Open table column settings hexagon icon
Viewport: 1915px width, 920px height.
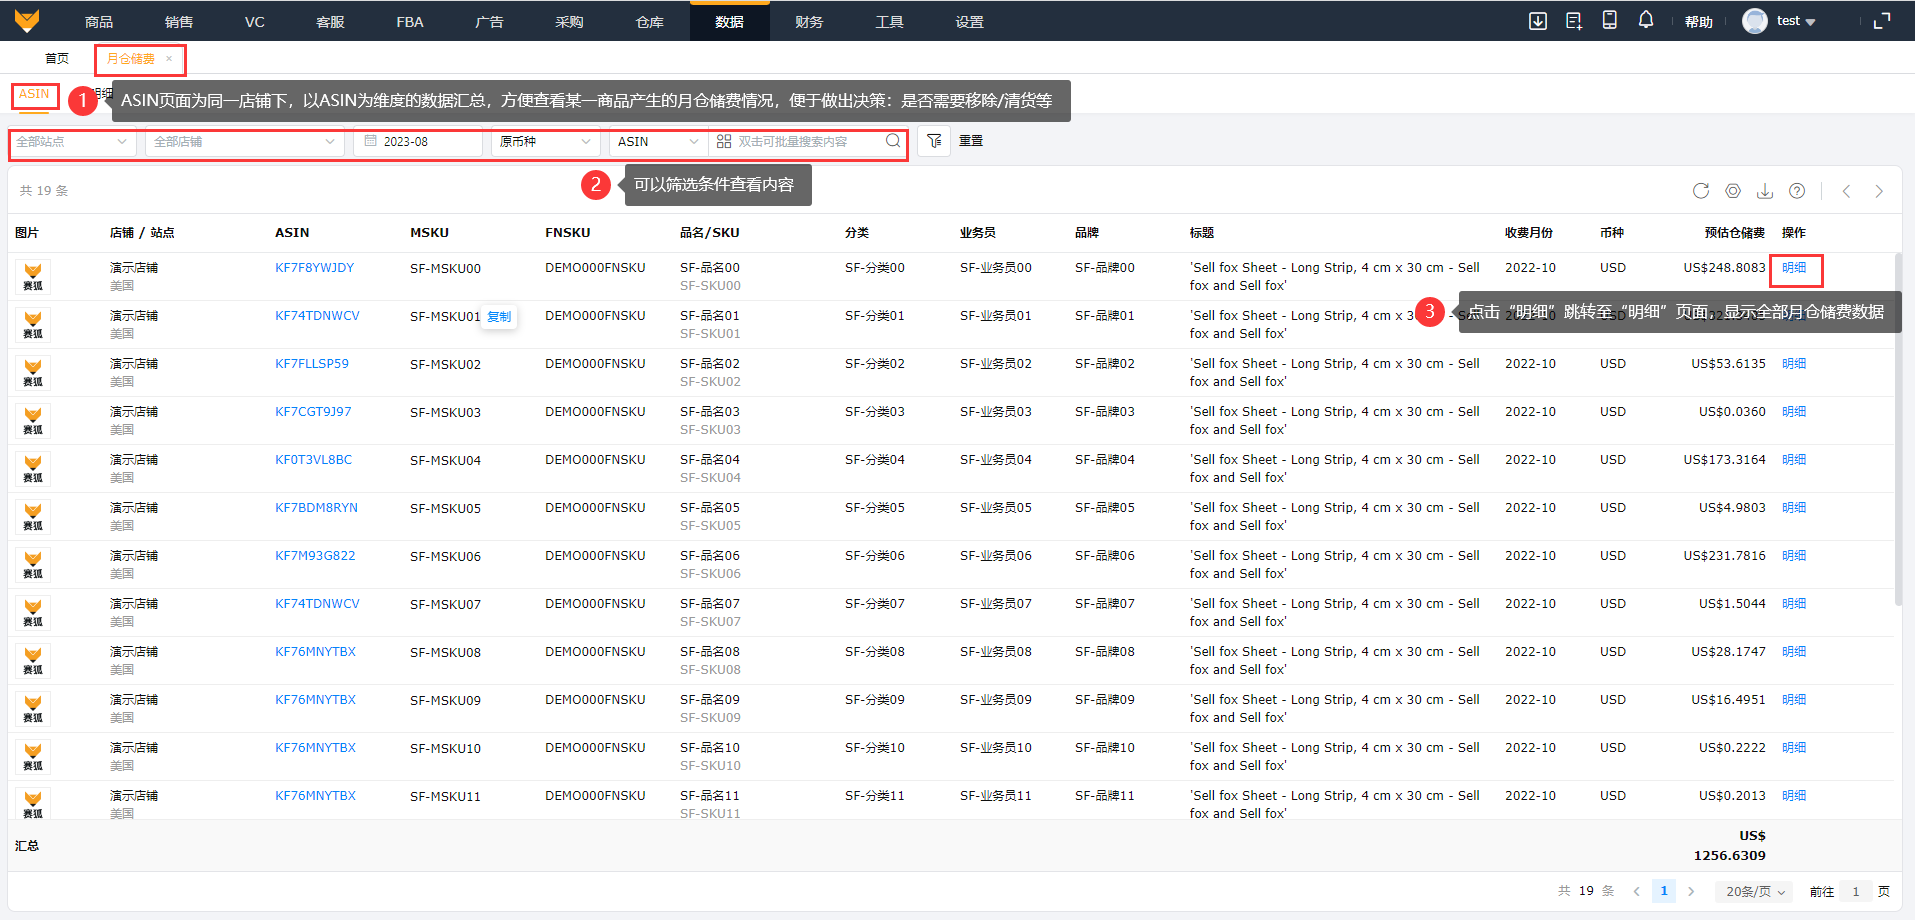[x=1733, y=191]
